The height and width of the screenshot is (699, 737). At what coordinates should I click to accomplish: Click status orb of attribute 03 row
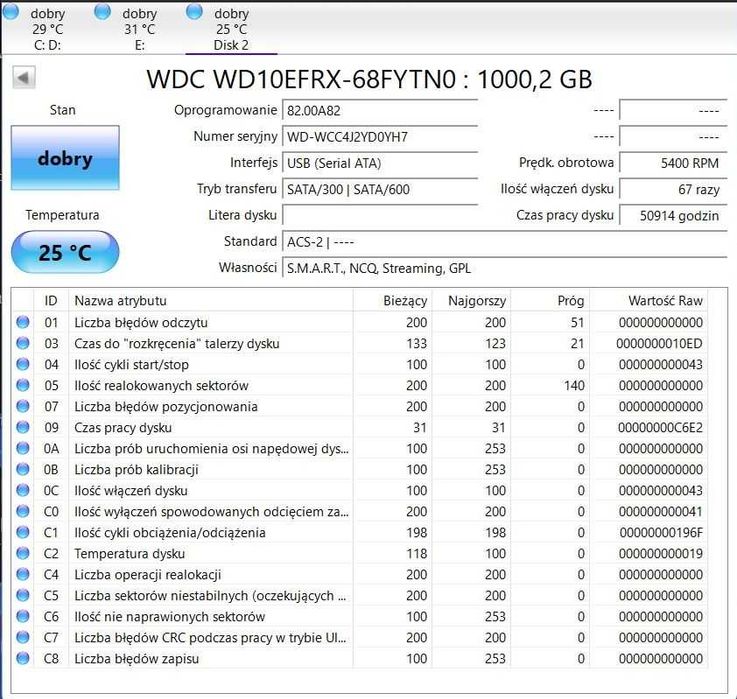pos(23,343)
